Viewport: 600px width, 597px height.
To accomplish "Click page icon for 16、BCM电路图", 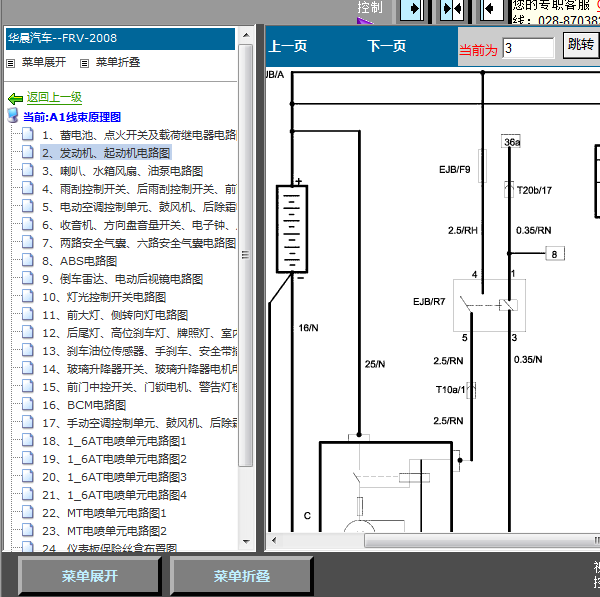I will [x=28, y=404].
